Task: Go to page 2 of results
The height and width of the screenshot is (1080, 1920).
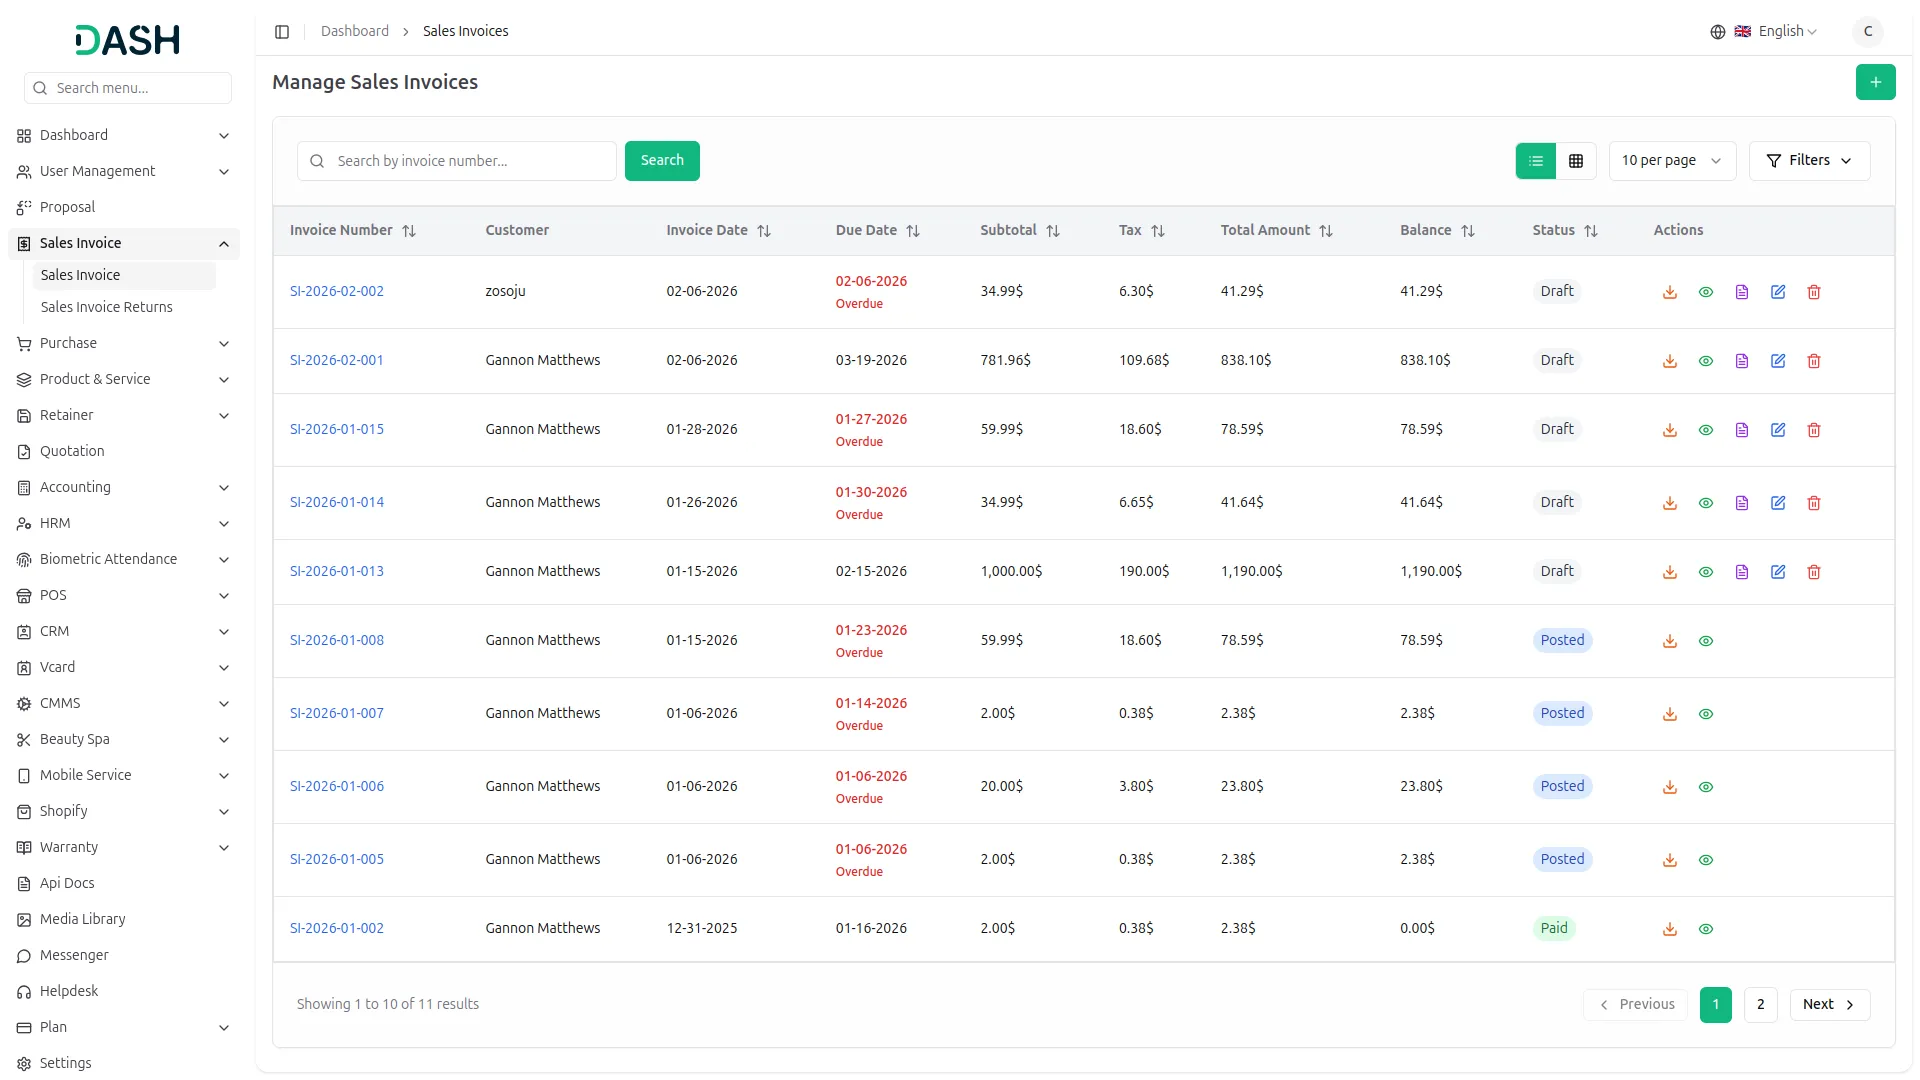Action: pos(1759,1005)
